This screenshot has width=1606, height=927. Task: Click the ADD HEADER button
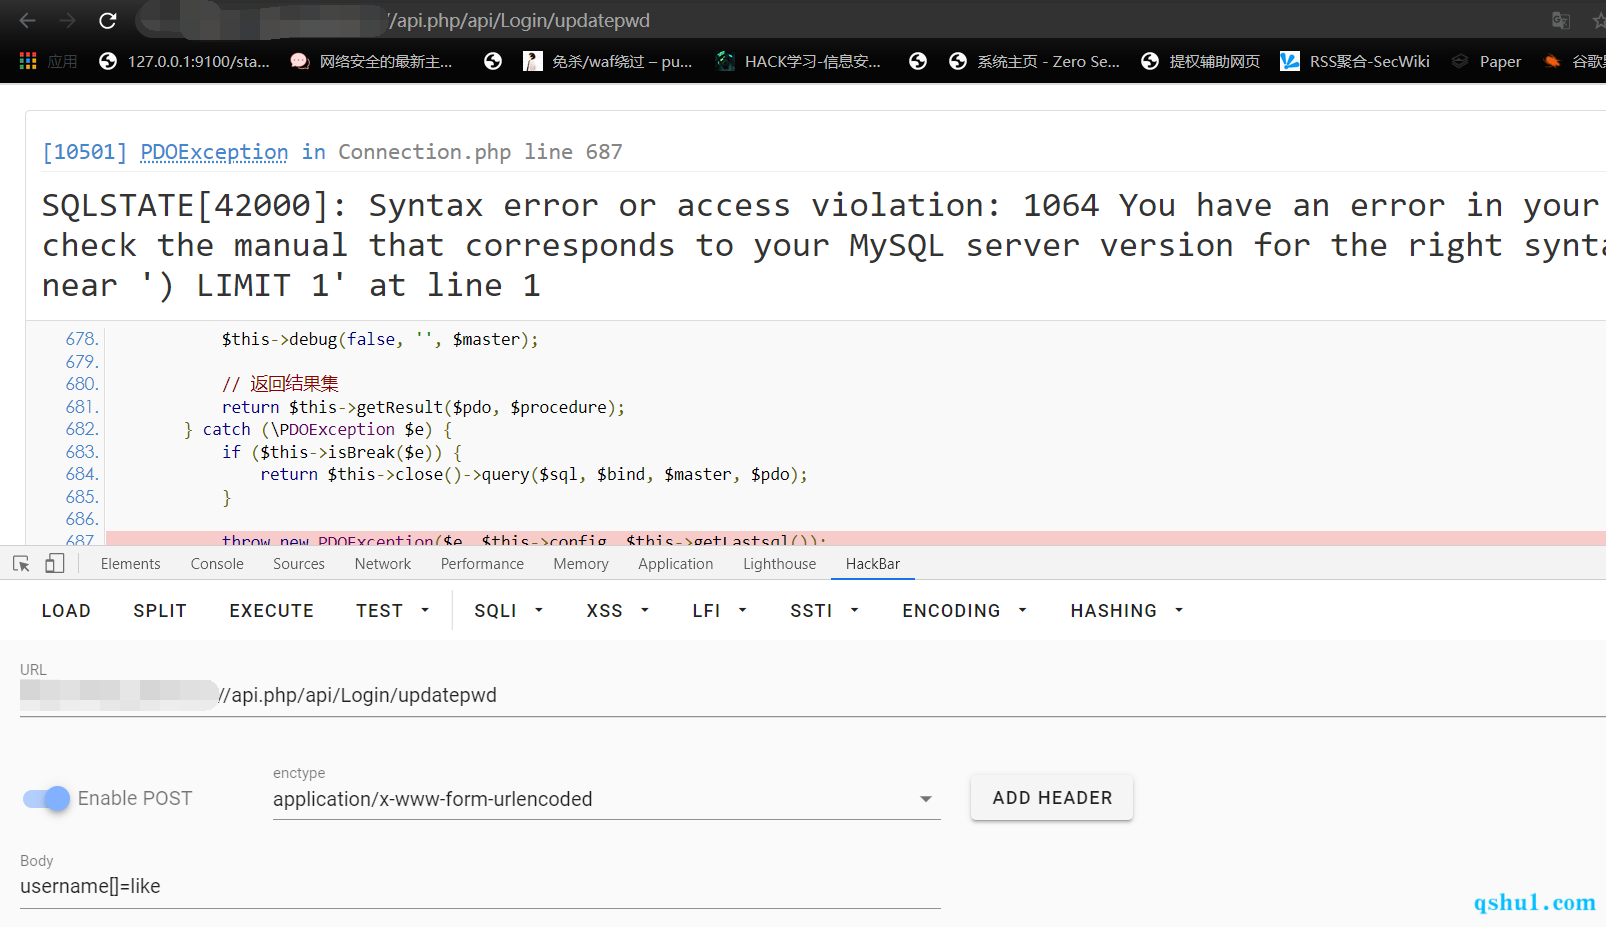coord(1052,798)
